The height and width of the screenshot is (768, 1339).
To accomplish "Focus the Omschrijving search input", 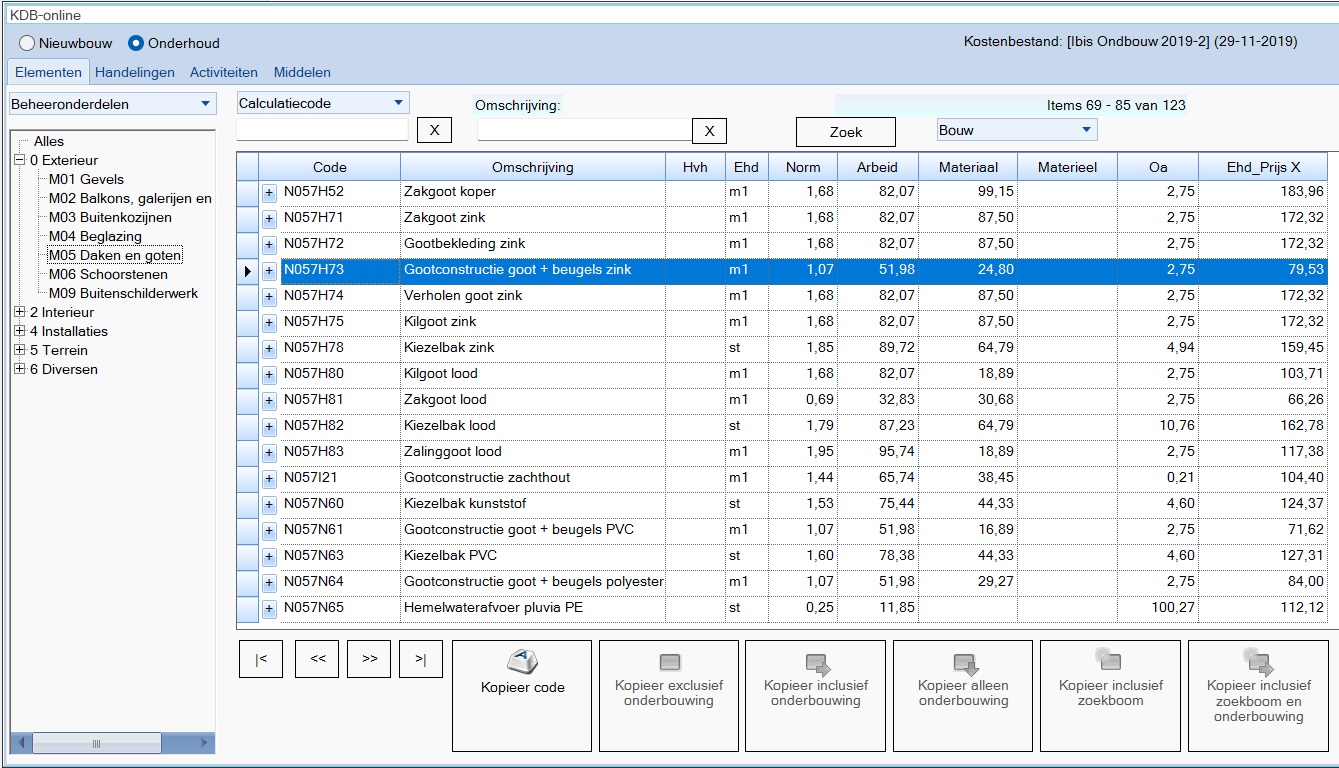I will click(x=585, y=130).
